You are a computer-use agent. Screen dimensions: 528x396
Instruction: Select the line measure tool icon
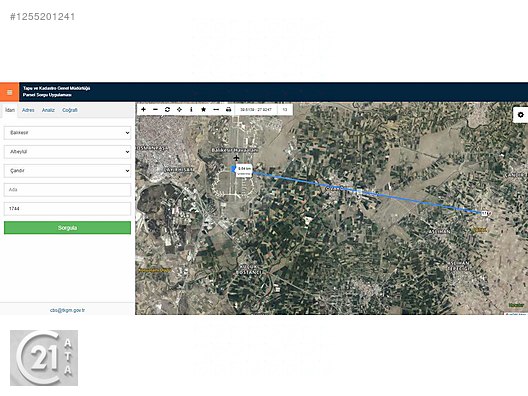216,109
